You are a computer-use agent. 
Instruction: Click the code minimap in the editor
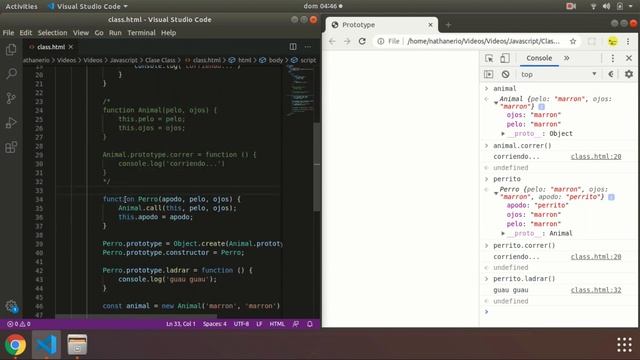coord(300,92)
